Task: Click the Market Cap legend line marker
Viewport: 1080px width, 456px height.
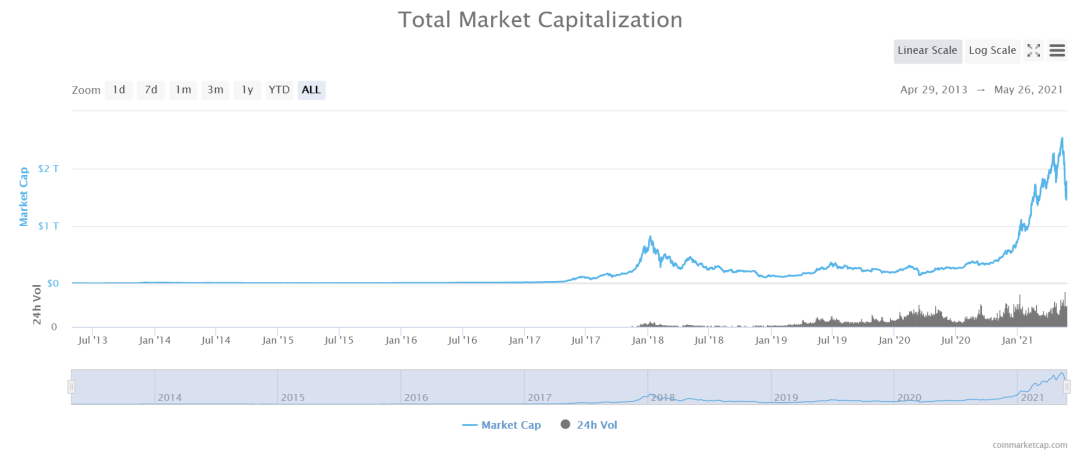Action: tap(469, 425)
